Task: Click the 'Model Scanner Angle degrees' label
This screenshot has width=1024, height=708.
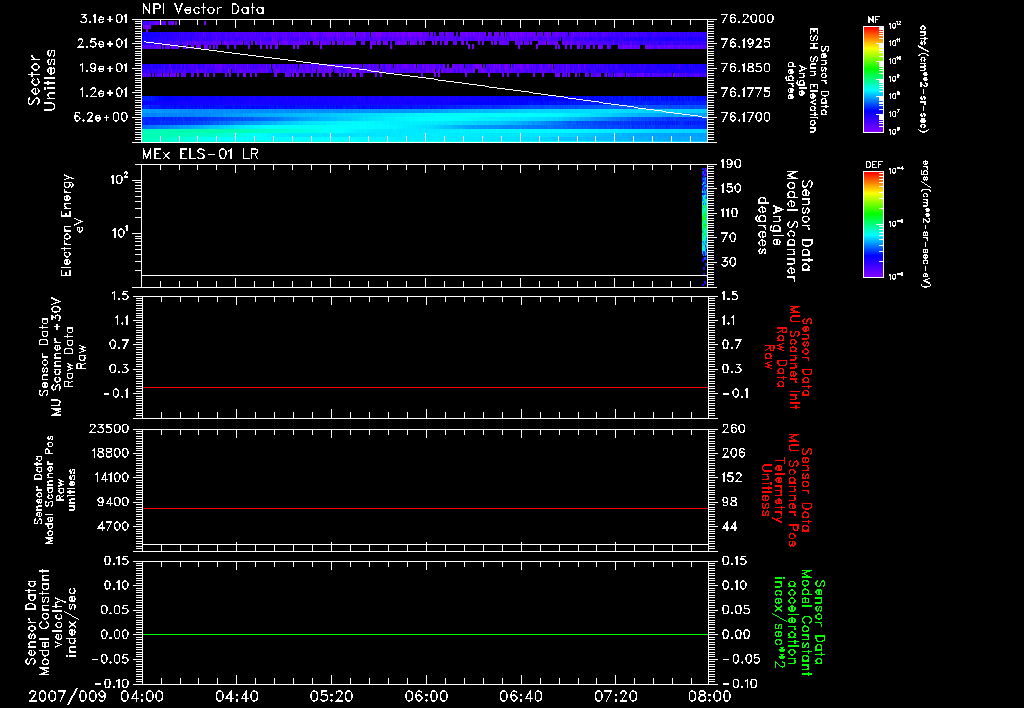Action: coord(784,226)
